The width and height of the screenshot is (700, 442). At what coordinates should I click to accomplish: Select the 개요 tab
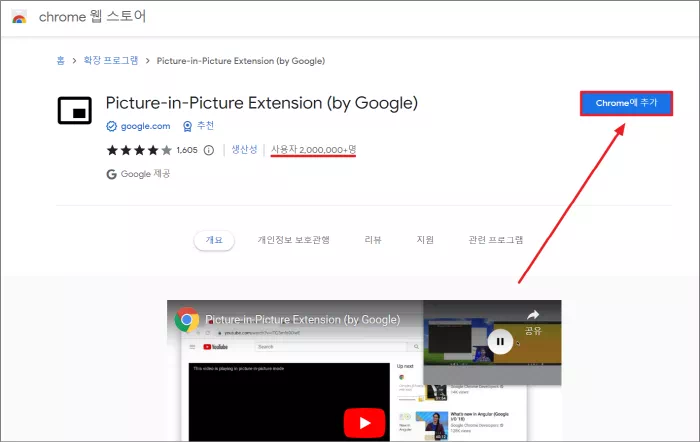tap(214, 240)
